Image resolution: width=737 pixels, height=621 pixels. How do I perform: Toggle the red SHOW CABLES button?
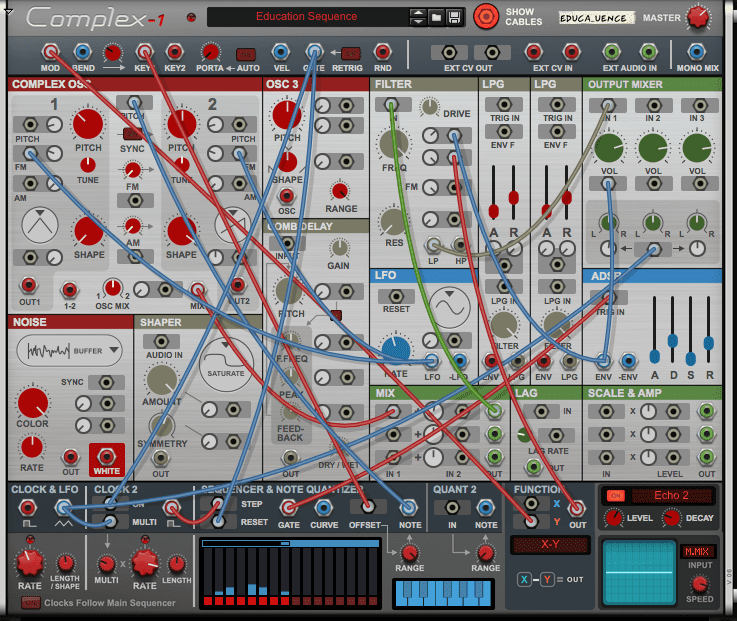coord(486,17)
